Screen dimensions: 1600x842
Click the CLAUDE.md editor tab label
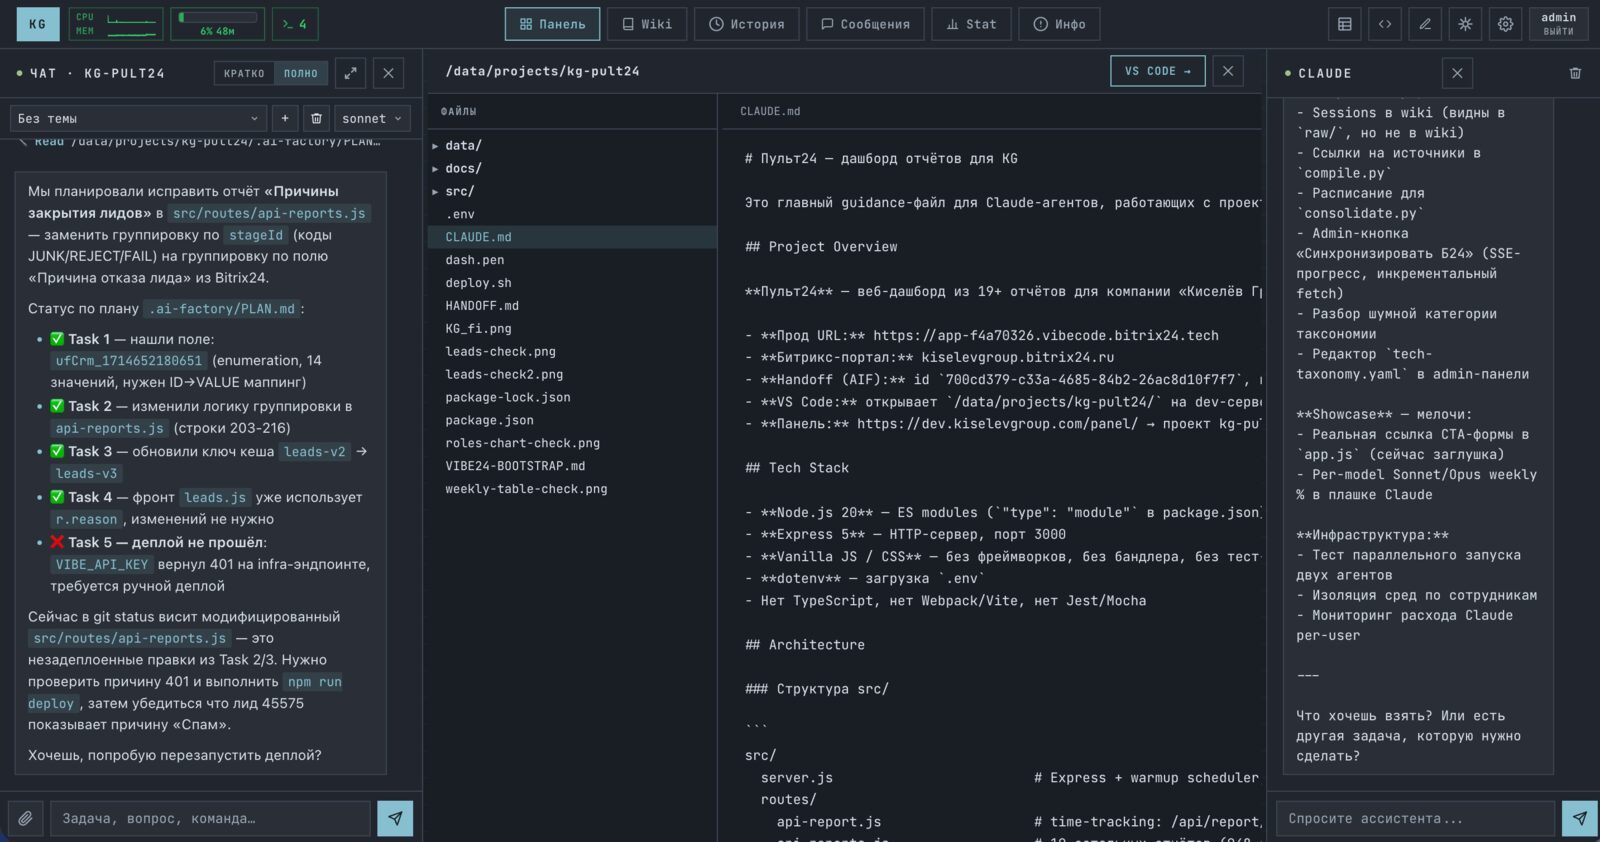[770, 111]
